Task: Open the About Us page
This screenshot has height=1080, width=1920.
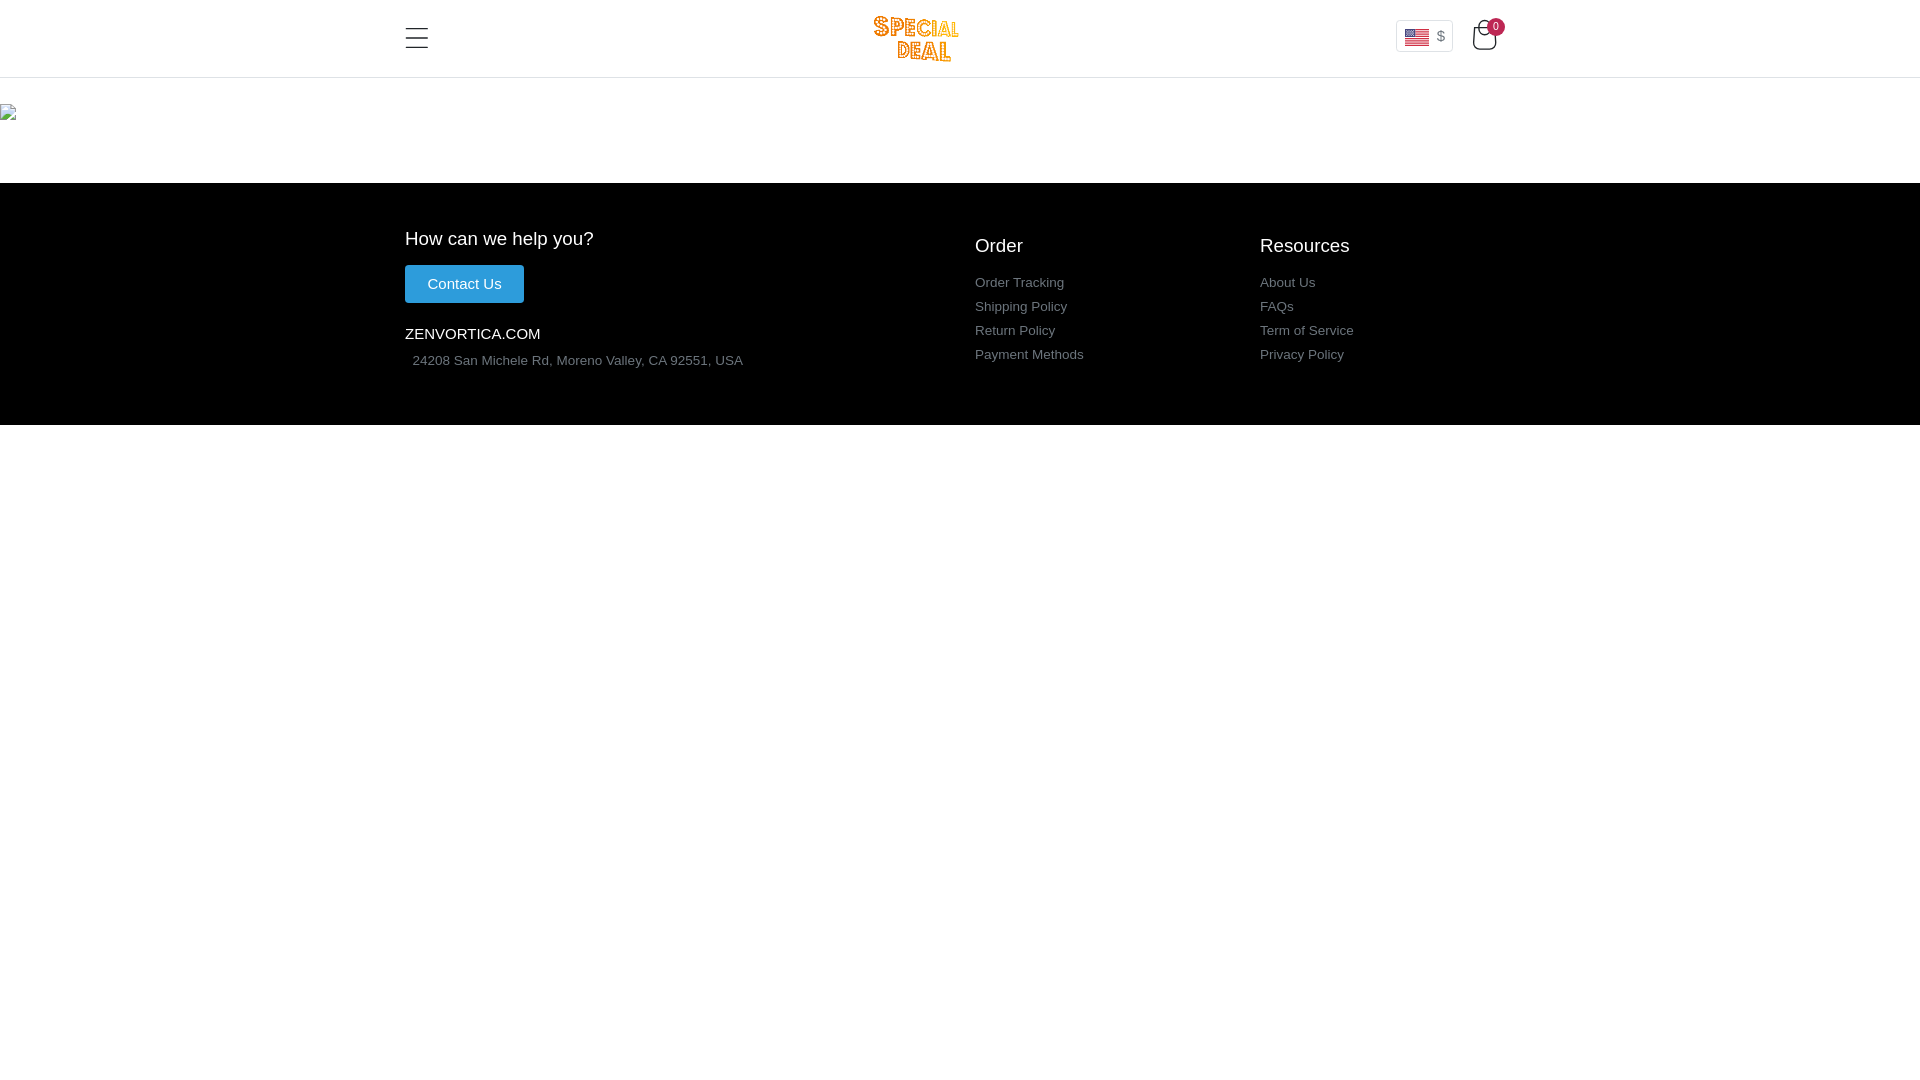Action: pos(1287,283)
